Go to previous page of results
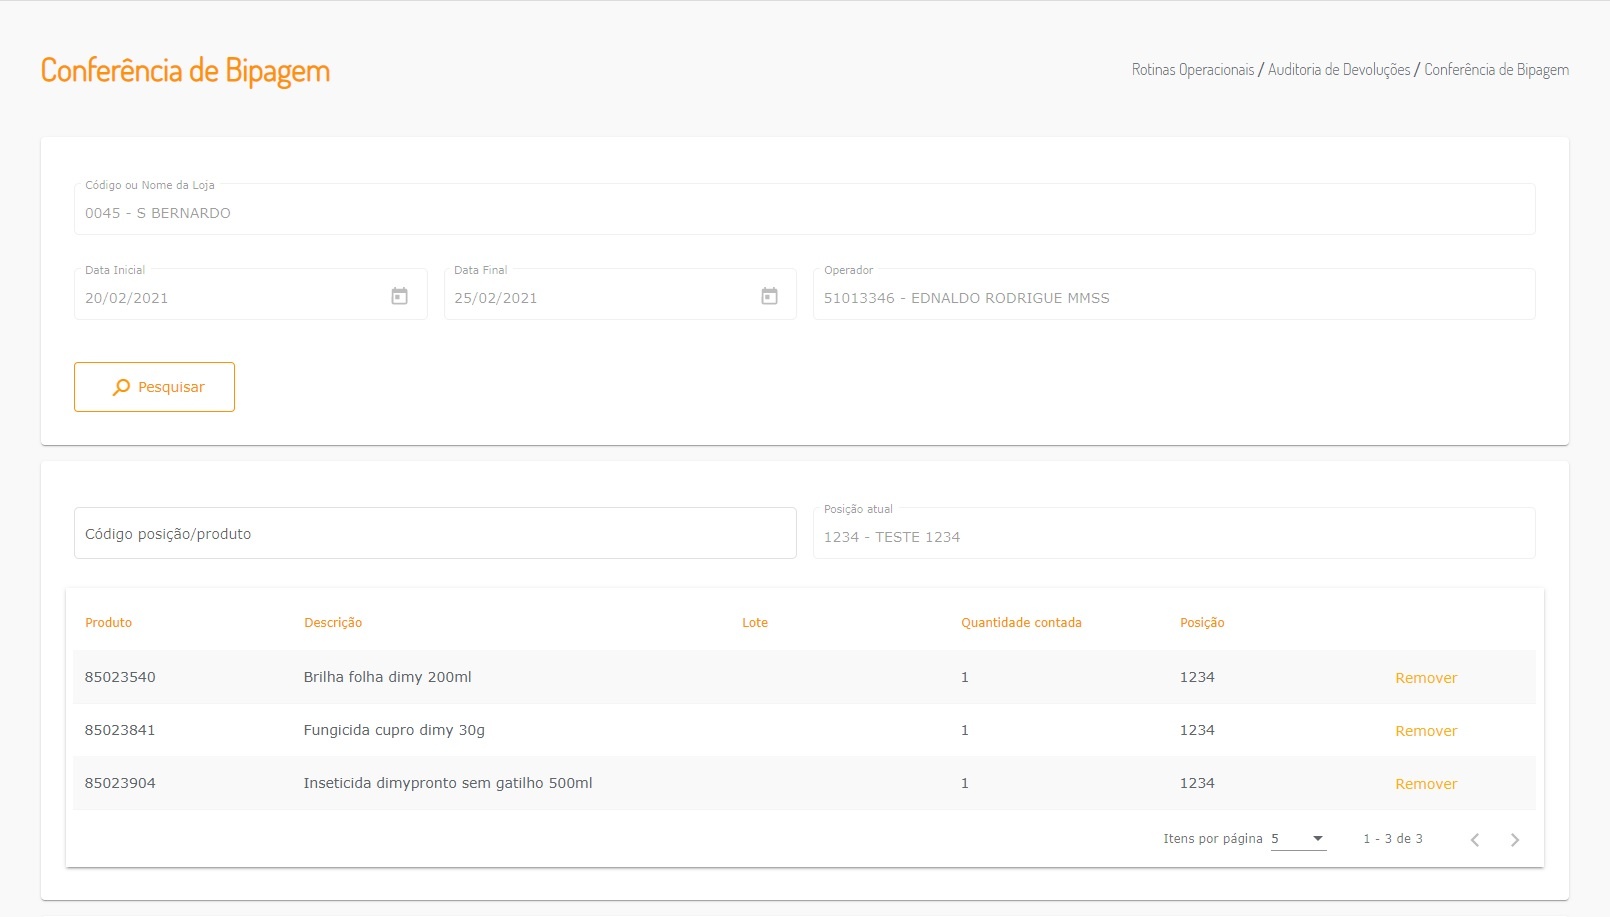The image size is (1610, 917). click(x=1475, y=840)
